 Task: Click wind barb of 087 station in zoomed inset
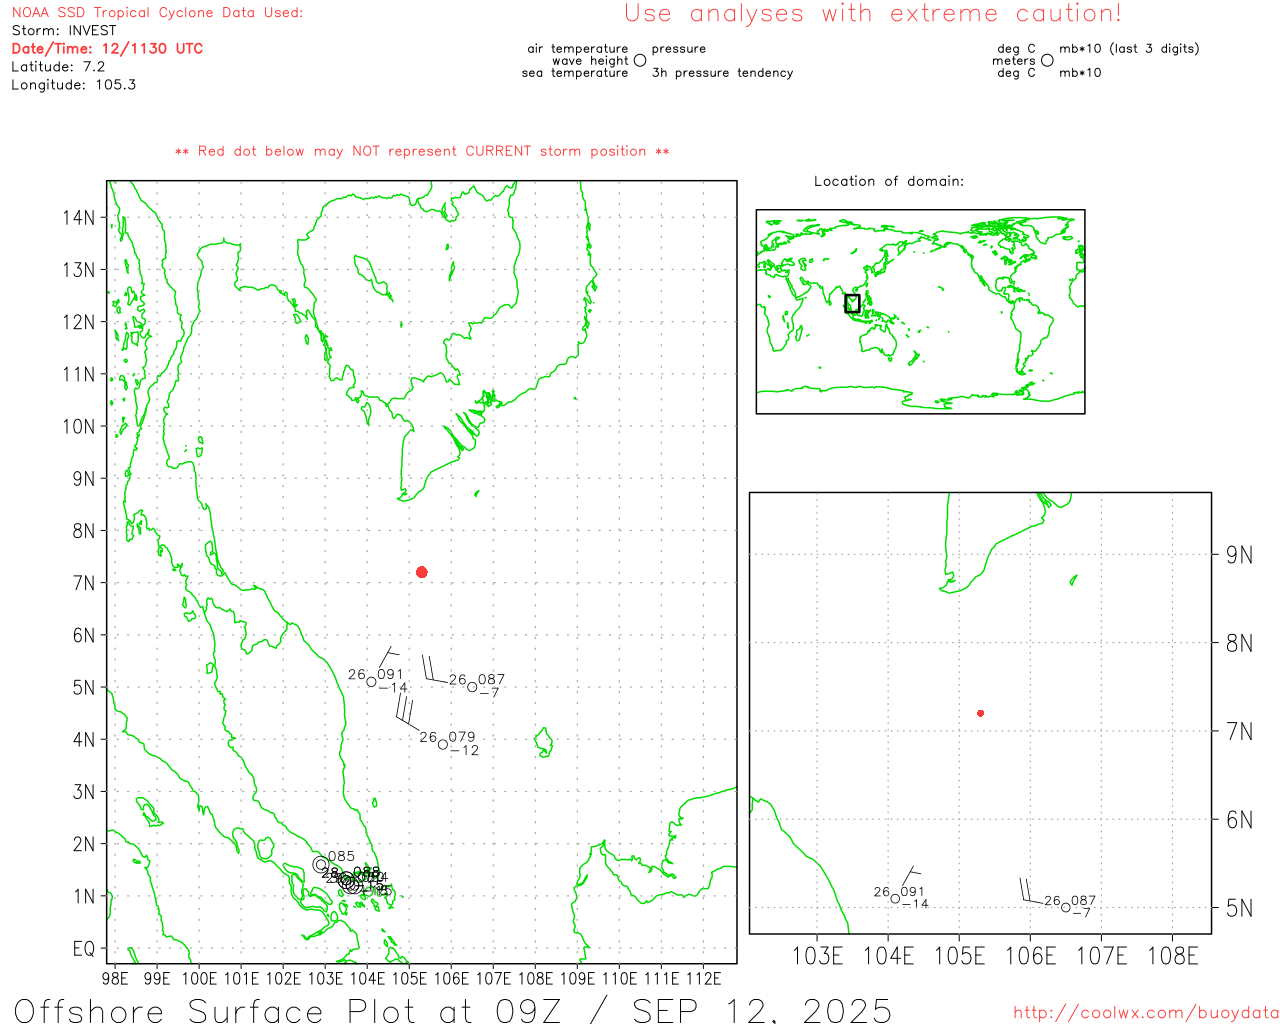click(x=1030, y=892)
